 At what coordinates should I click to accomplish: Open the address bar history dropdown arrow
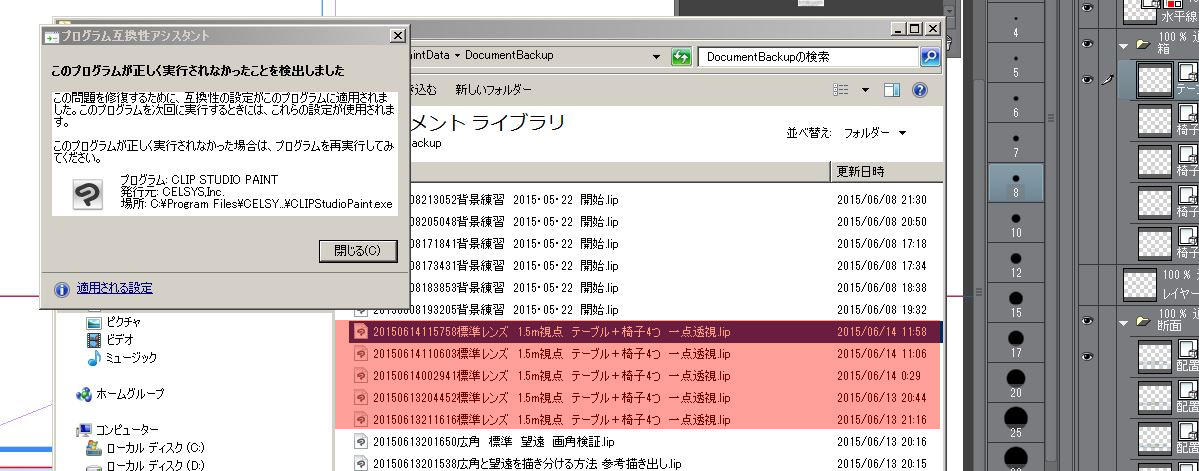pyautogui.click(x=656, y=57)
